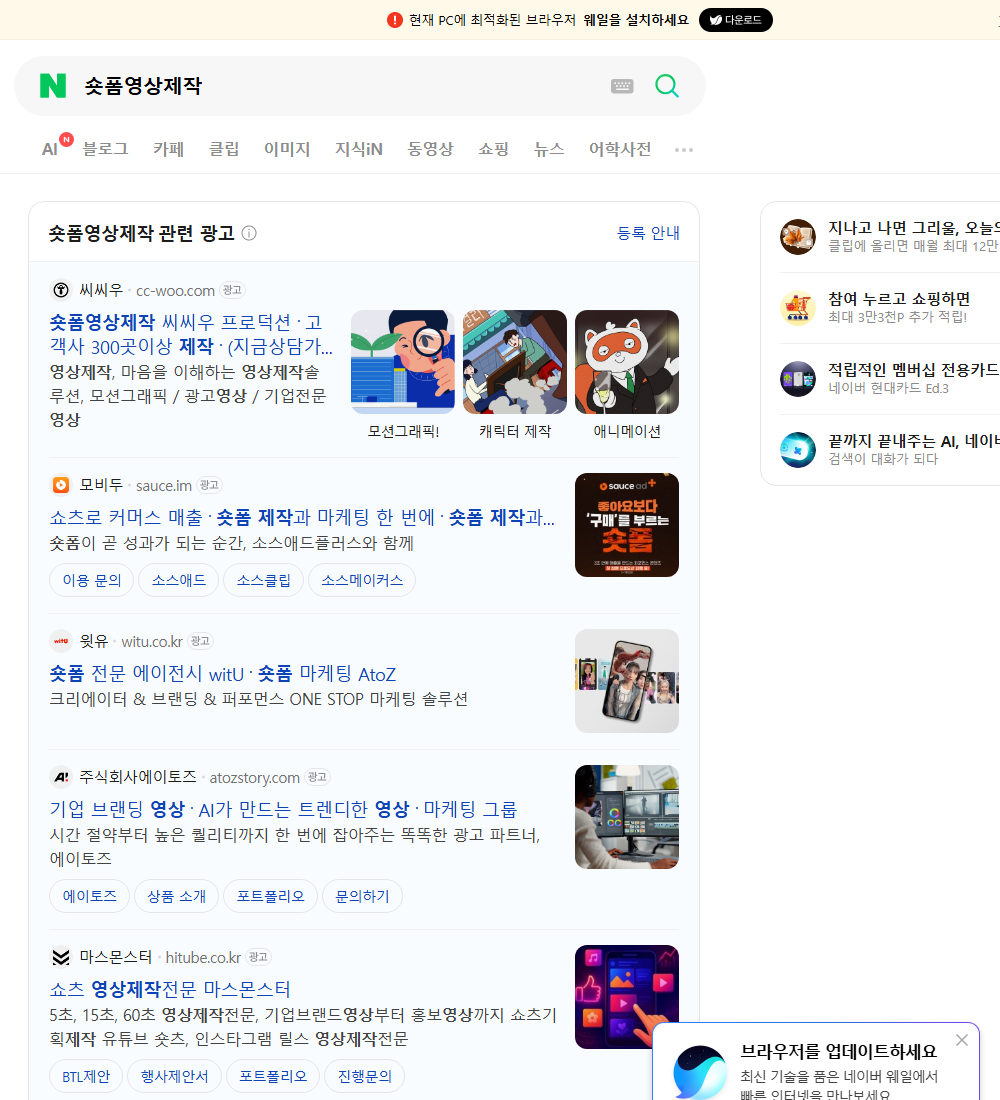Click the 윗유 witu favicon
Image resolution: width=1000 pixels, height=1100 pixels.
(x=61, y=640)
